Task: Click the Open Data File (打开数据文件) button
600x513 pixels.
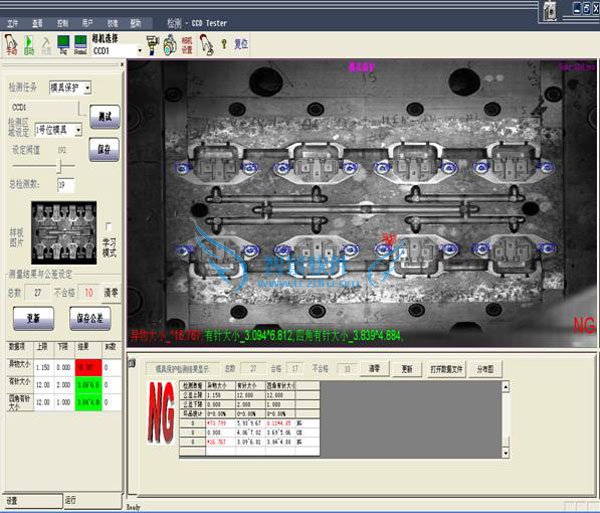Action: [x=447, y=369]
